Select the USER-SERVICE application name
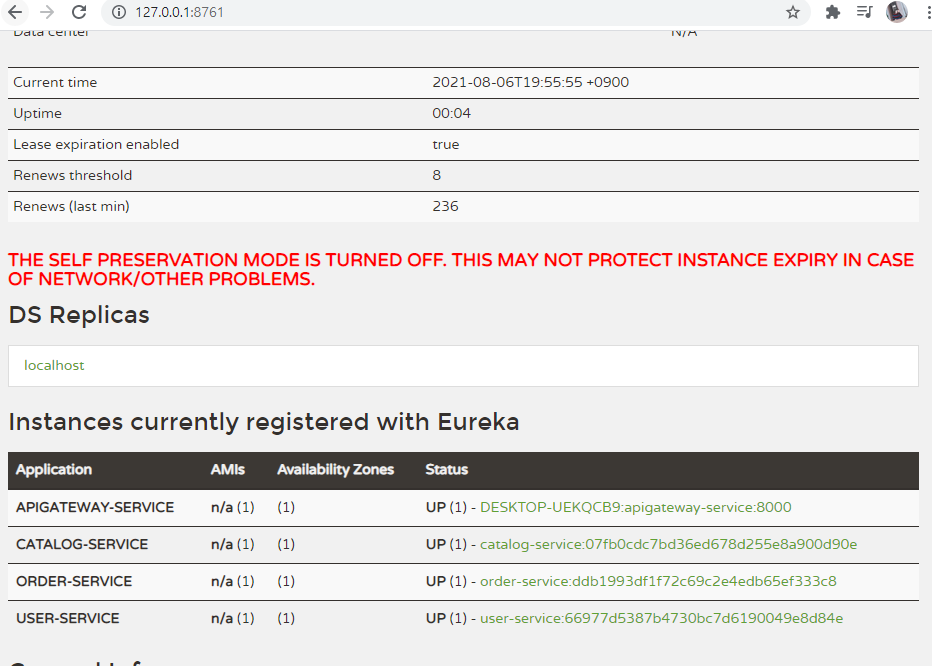 click(68, 618)
